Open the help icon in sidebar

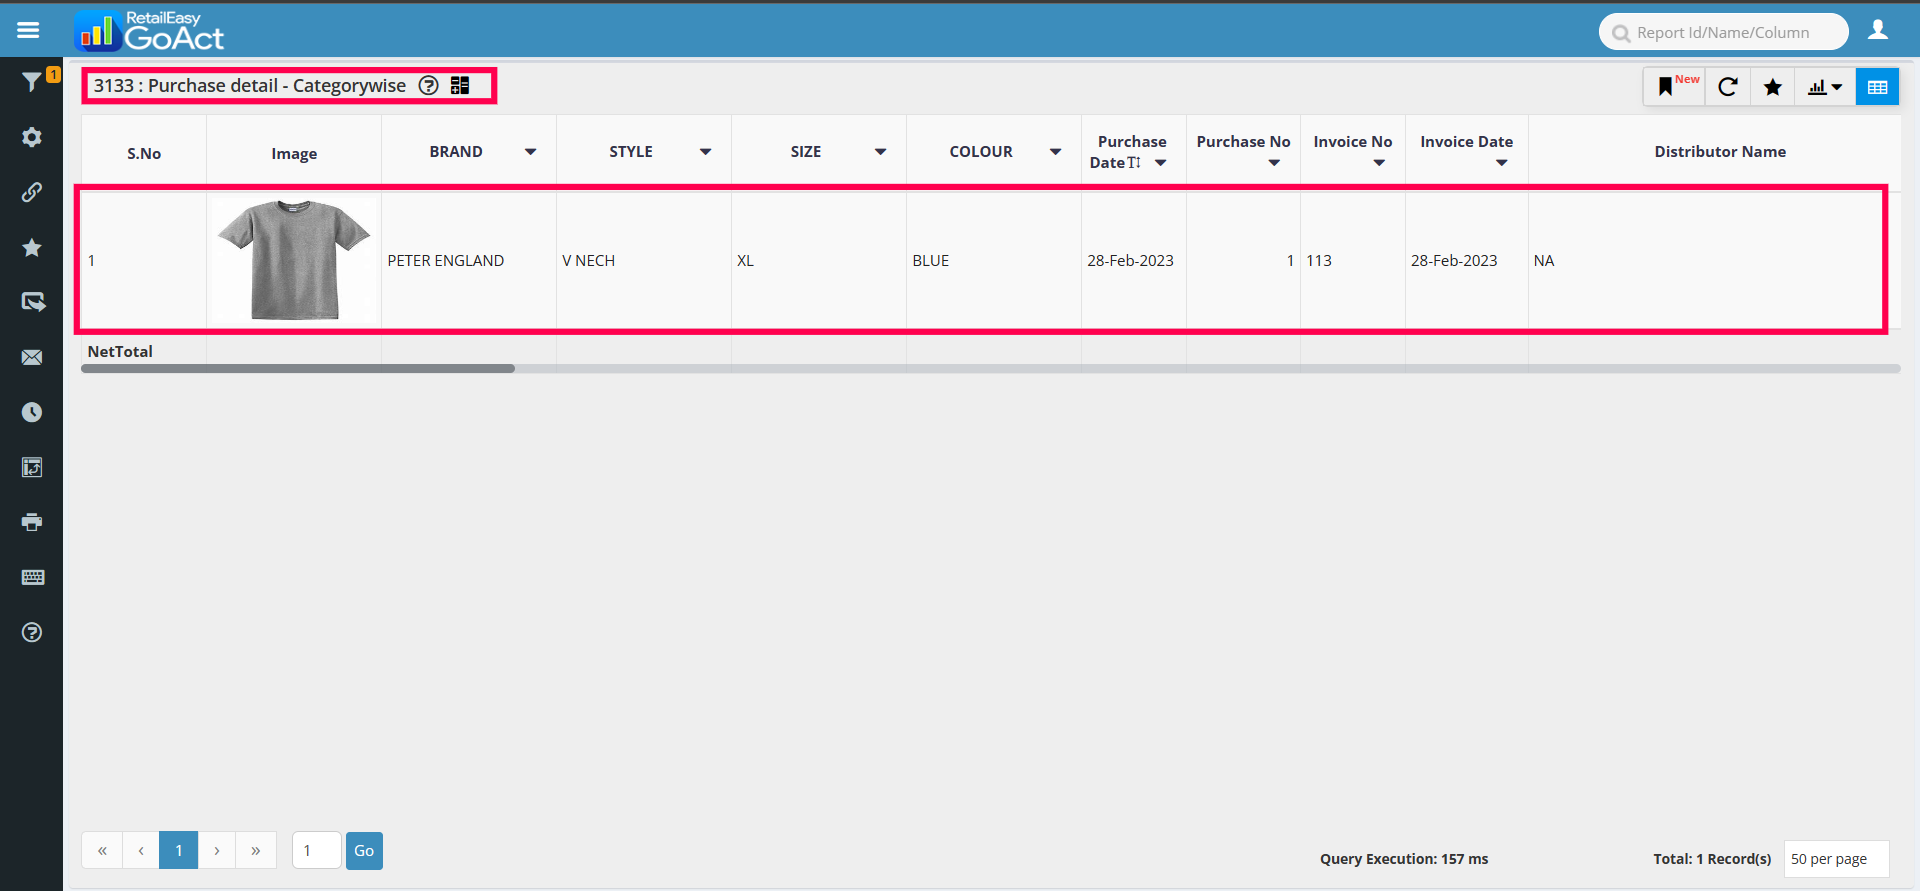32,632
